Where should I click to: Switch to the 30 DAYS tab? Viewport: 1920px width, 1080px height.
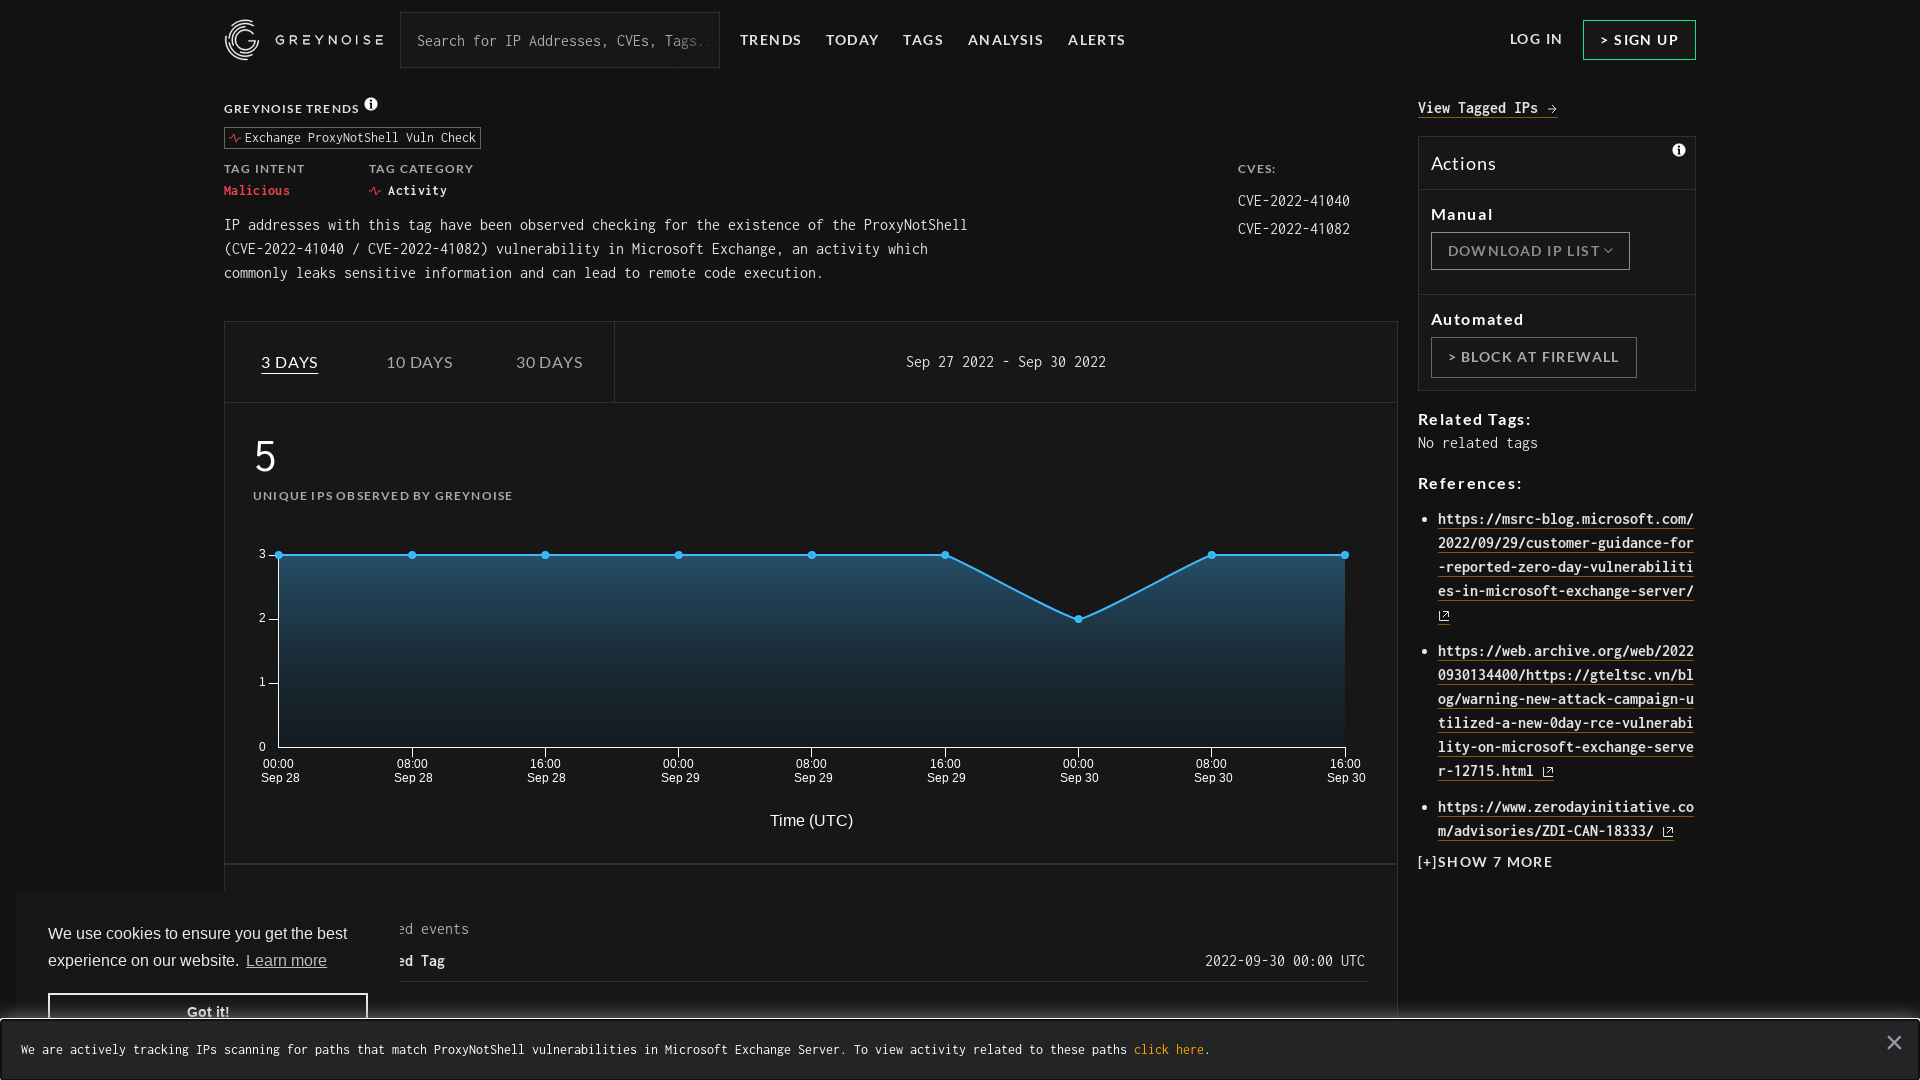(x=549, y=362)
